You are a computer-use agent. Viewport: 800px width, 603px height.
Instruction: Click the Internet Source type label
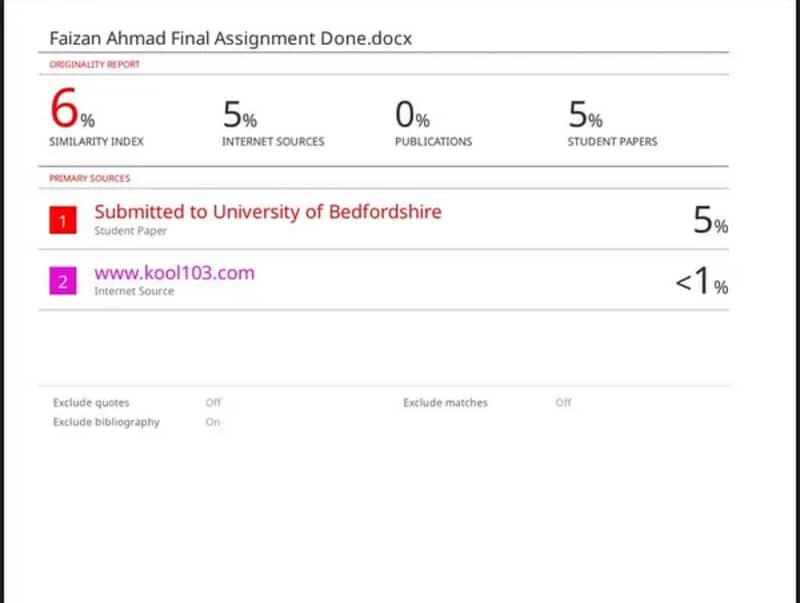(x=134, y=291)
